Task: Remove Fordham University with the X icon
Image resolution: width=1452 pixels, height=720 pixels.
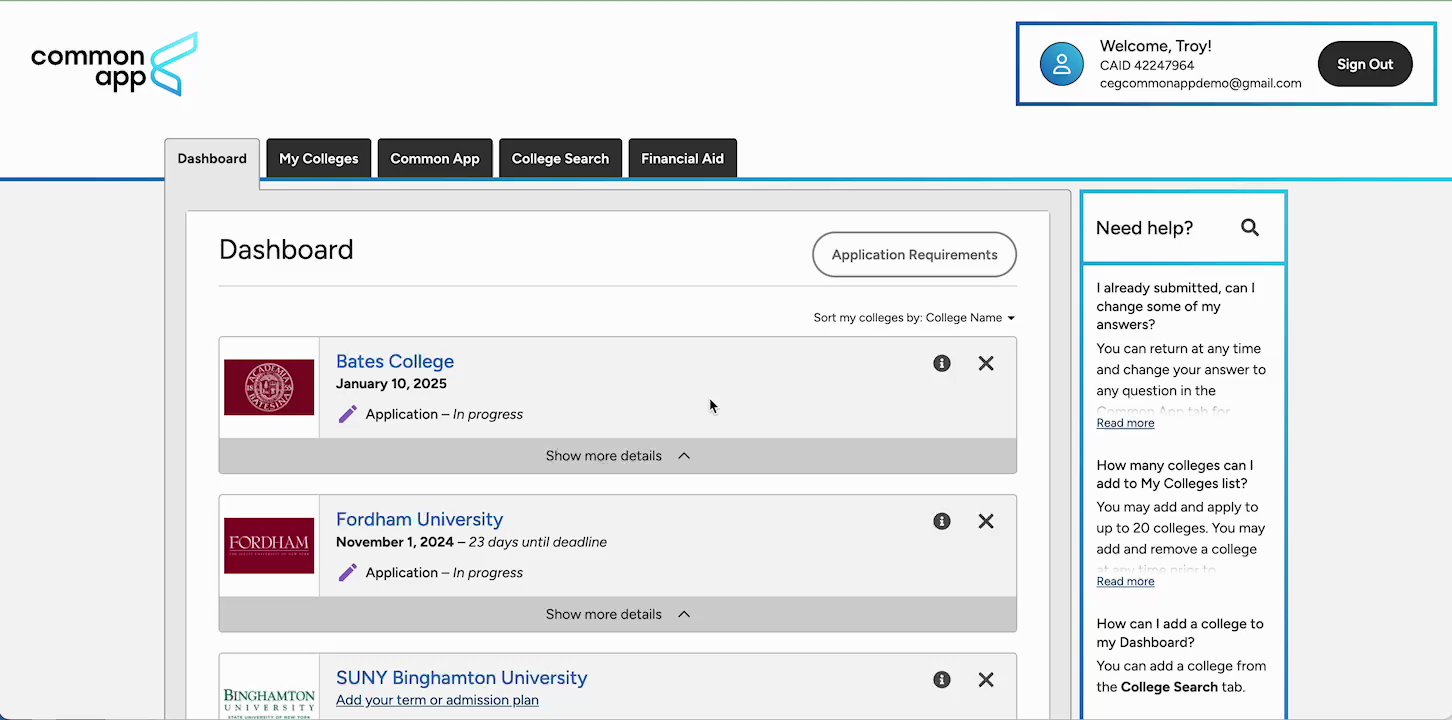Action: (986, 521)
